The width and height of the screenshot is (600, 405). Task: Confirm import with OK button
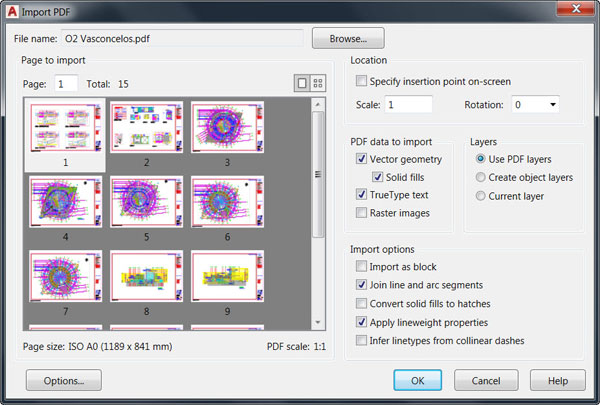pyautogui.click(x=417, y=380)
